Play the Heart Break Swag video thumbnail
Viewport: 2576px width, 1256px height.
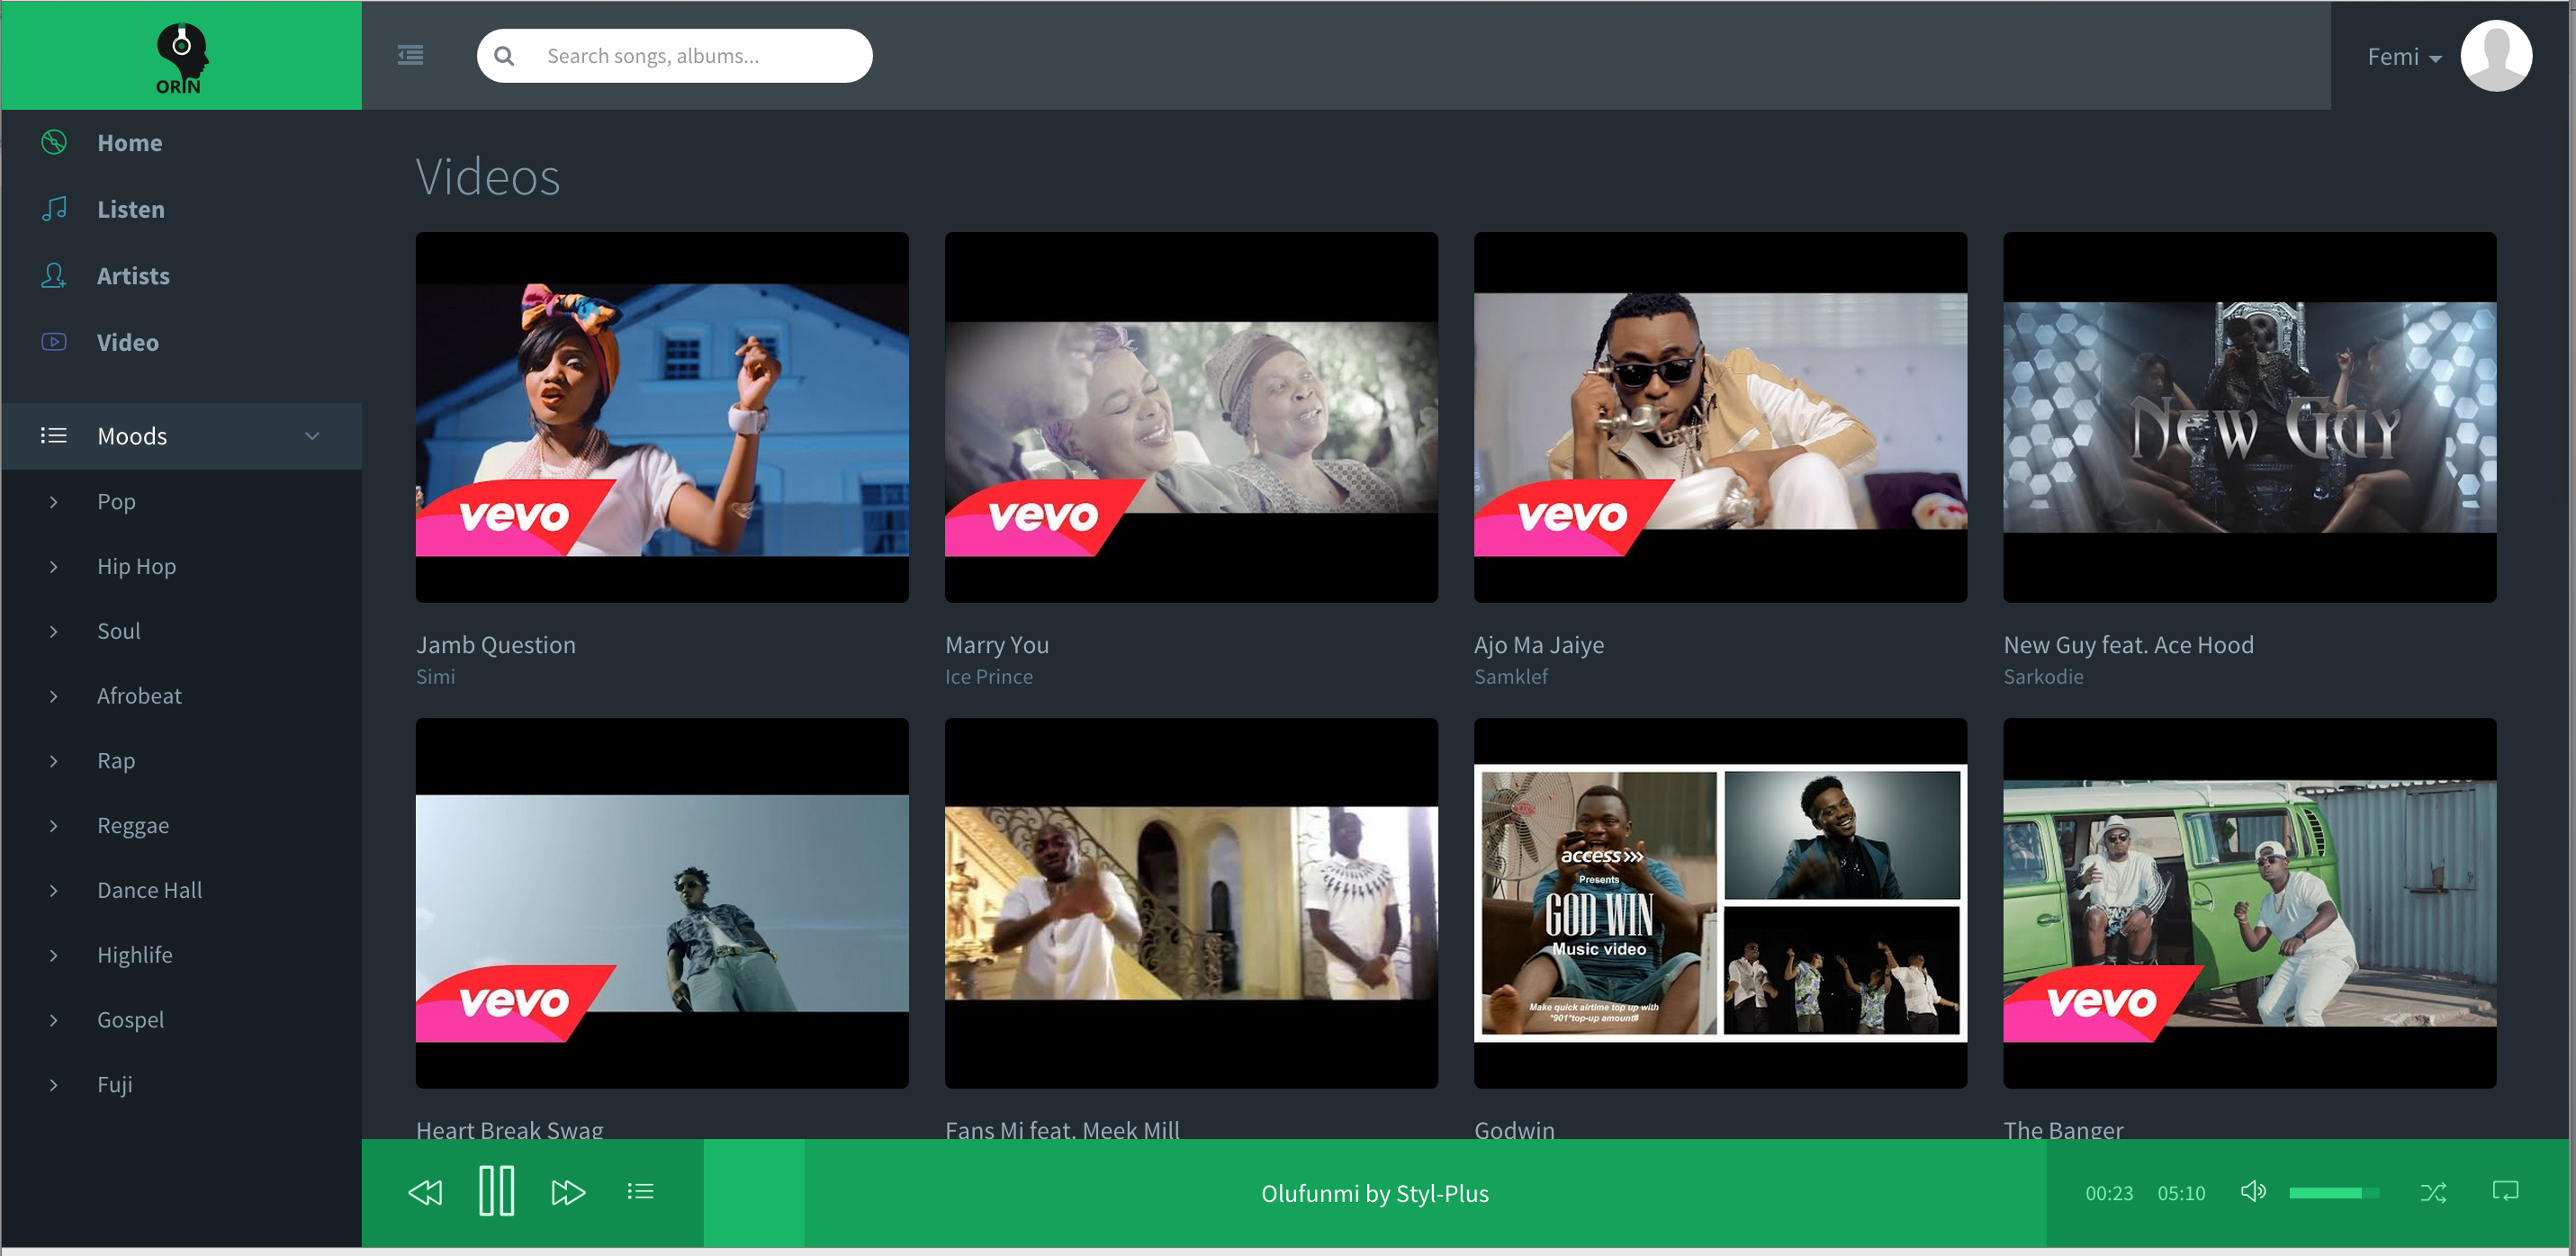pos(662,903)
